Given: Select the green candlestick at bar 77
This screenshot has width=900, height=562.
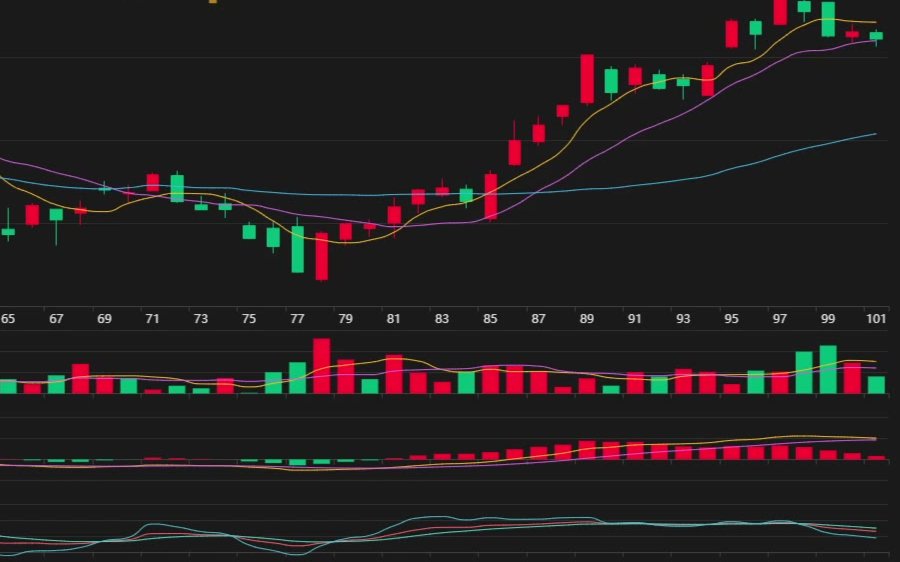Looking at the screenshot, I should 297,250.
